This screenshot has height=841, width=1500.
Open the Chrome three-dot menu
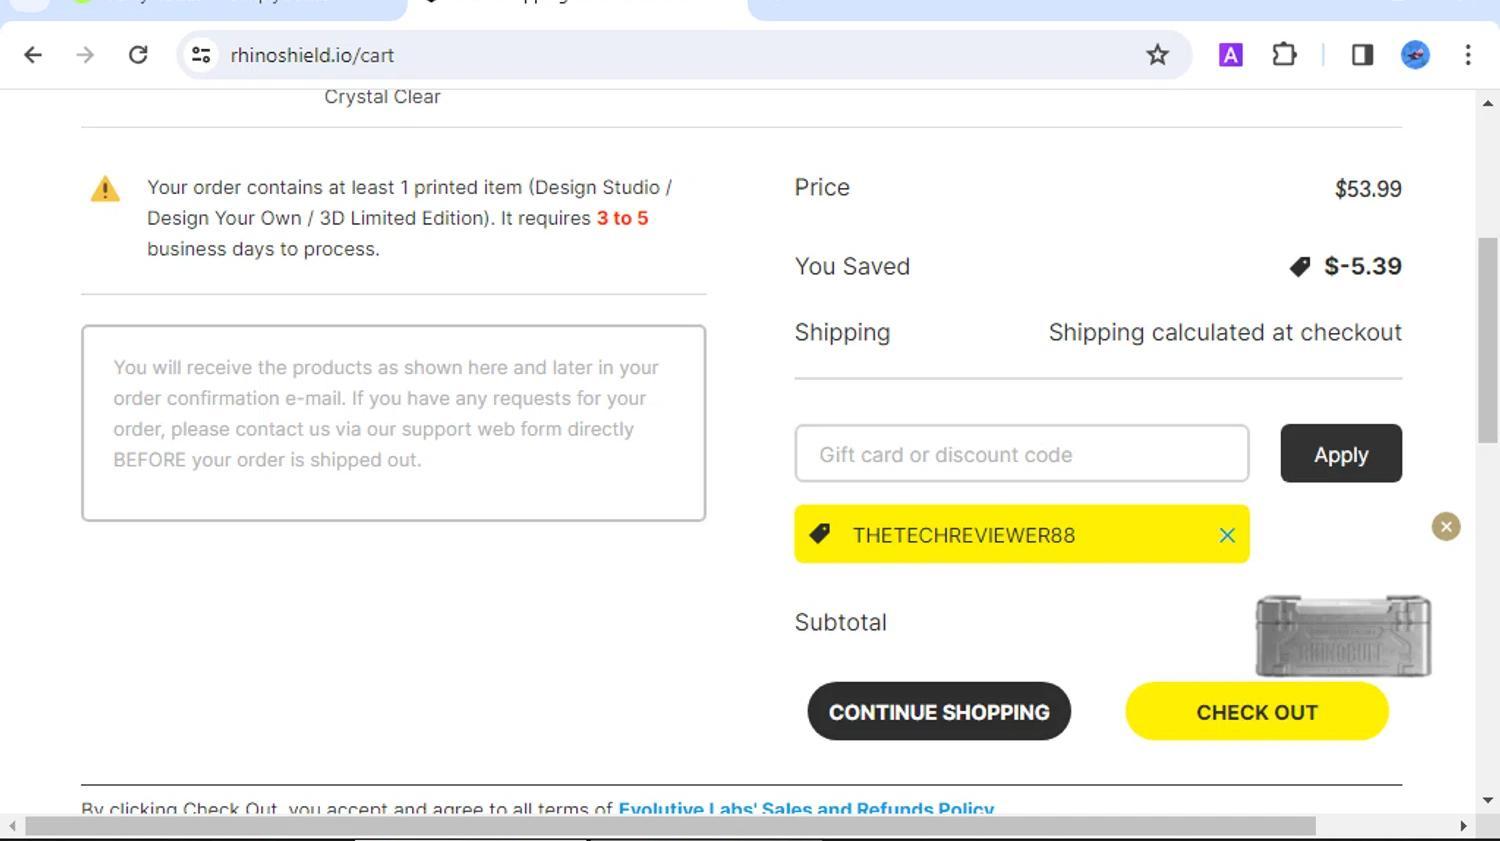pyautogui.click(x=1468, y=55)
